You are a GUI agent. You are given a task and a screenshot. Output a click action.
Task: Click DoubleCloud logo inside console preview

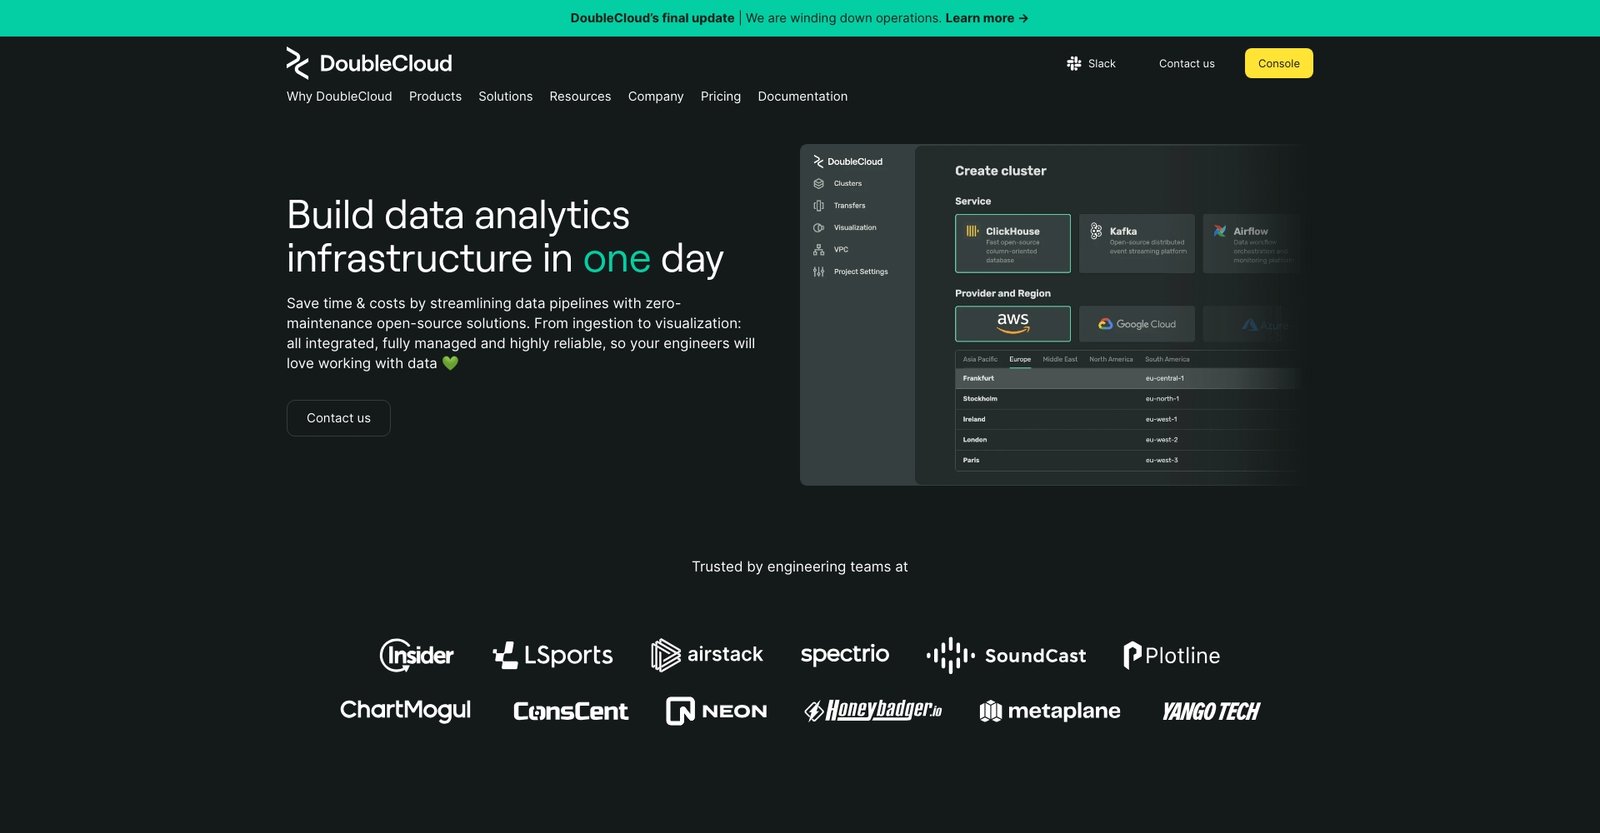pyautogui.click(x=848, y=161)
